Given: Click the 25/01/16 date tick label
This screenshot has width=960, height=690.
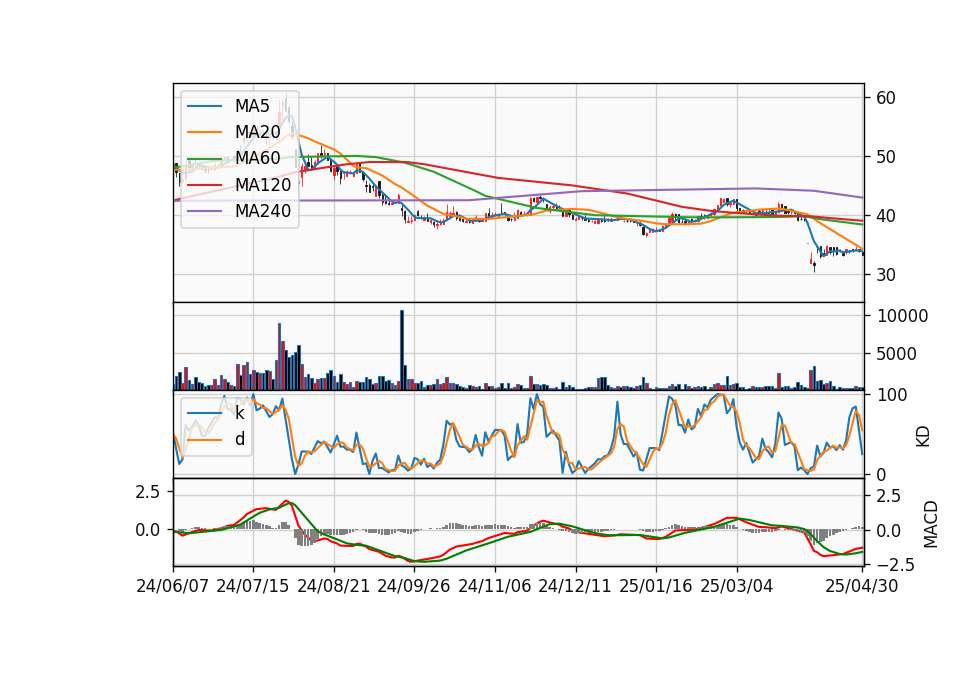Looking at the screenshot, I should [656, 586].
